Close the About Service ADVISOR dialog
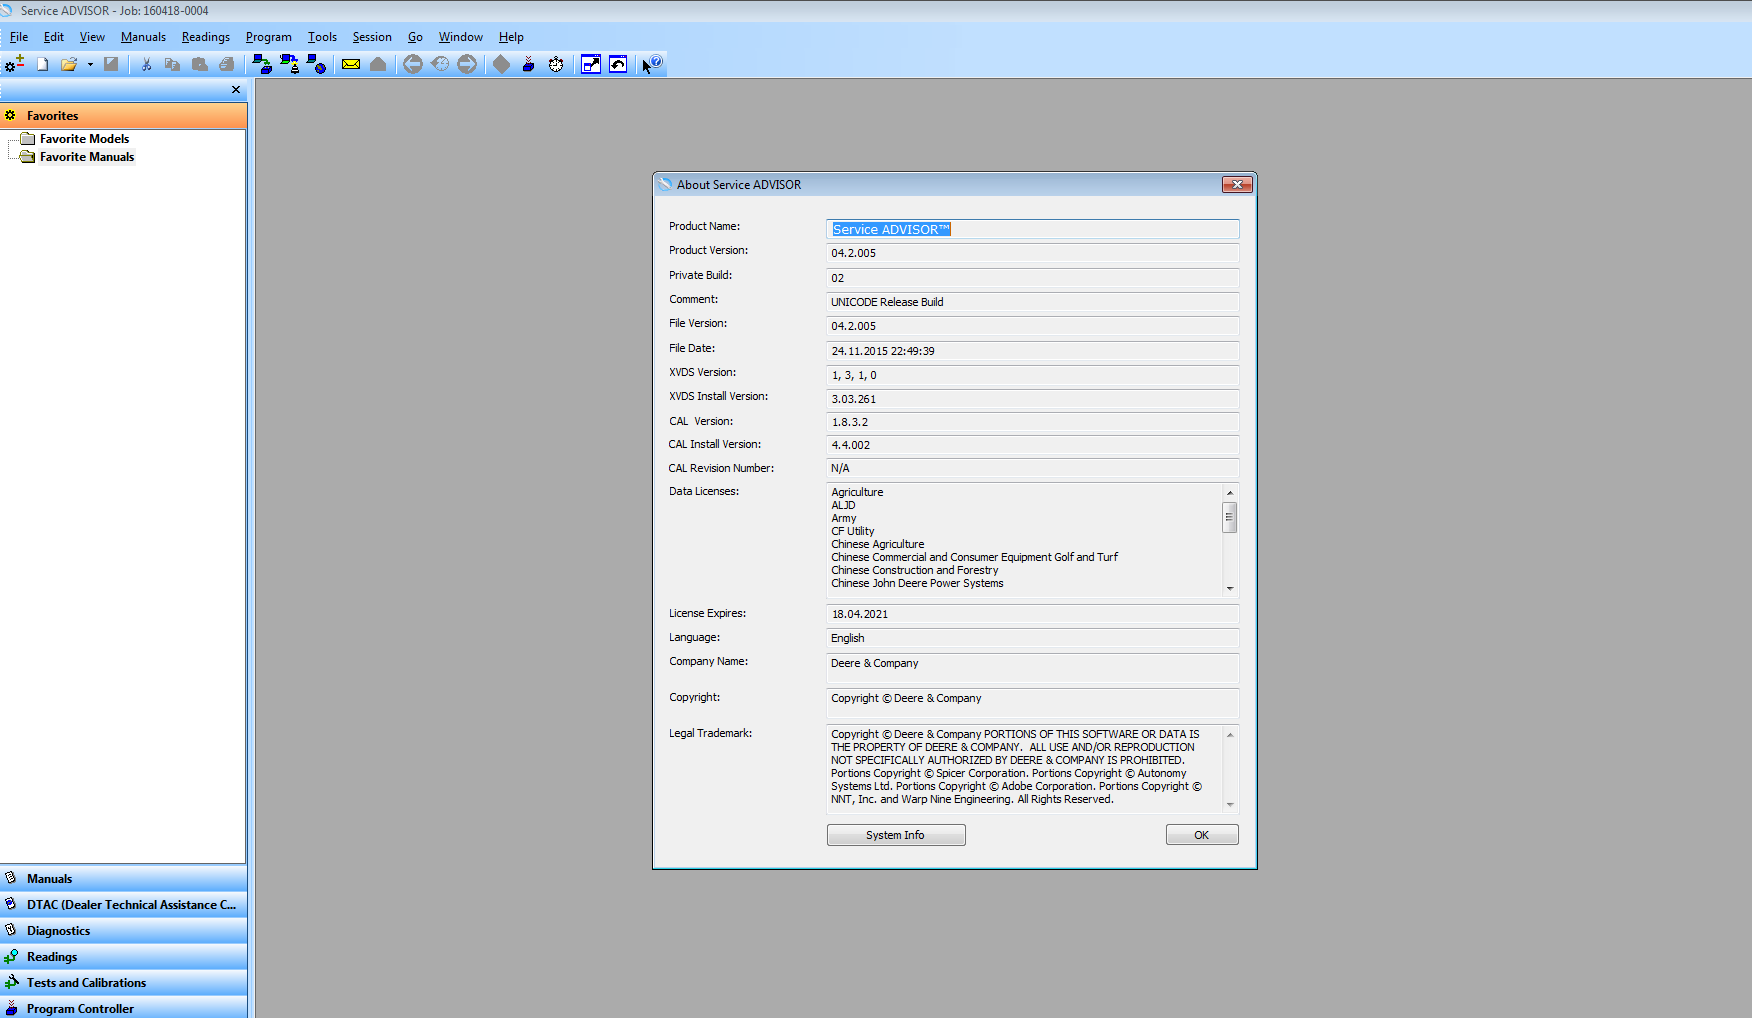Viewport: 1752px width, 1018px height. [x=1237, y=184]
